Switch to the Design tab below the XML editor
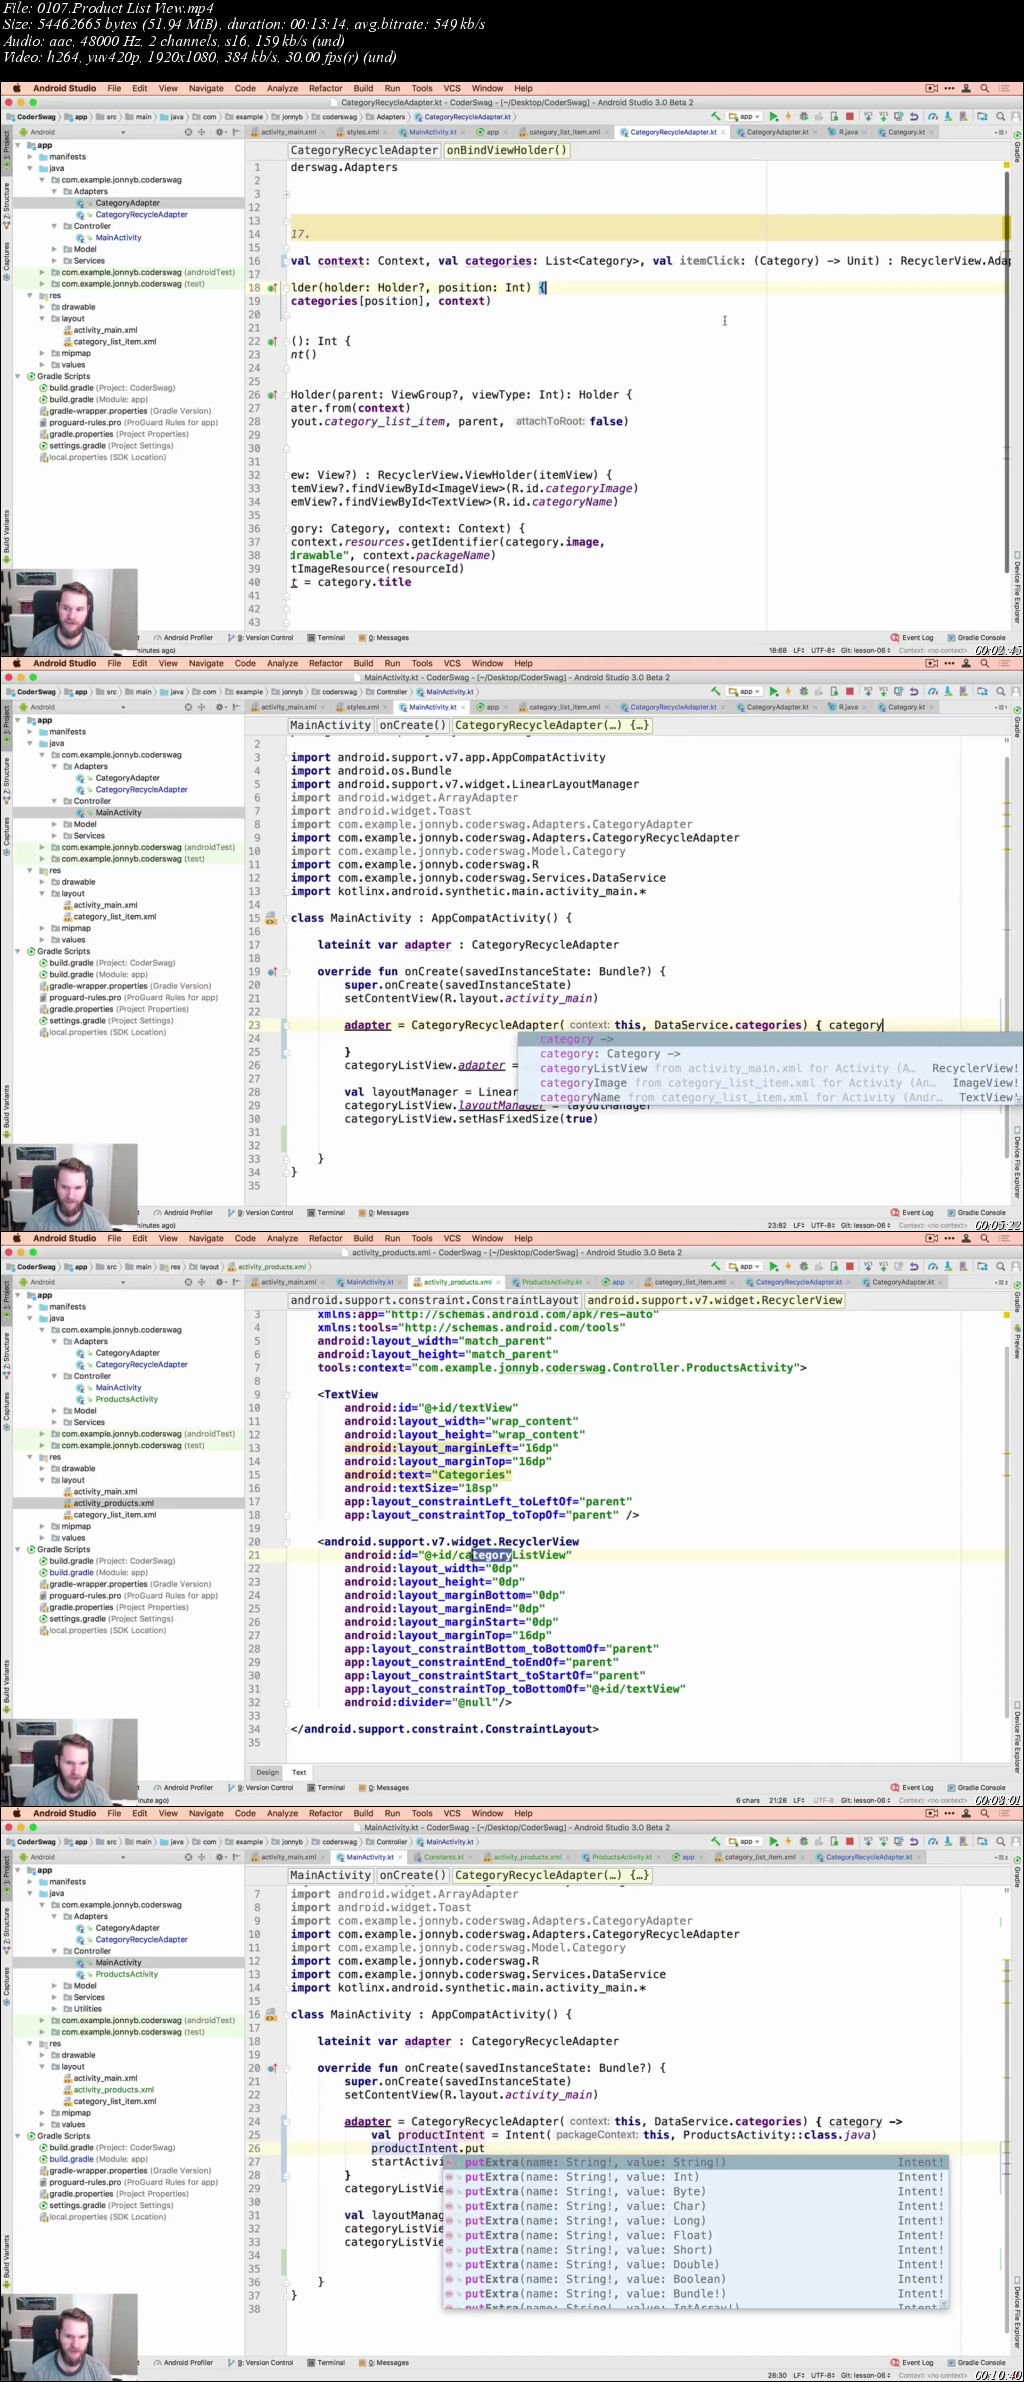 [x=267, y=1772]
